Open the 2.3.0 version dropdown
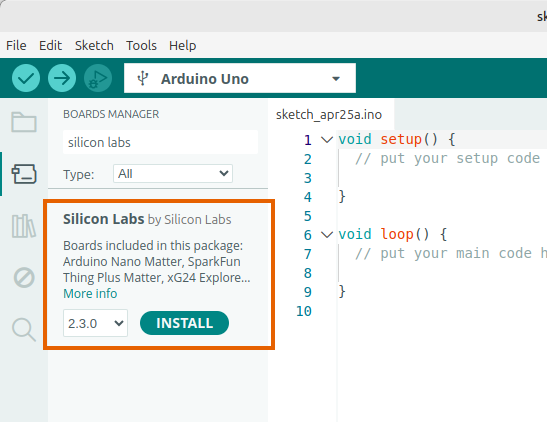The width and height of the screenshot is (547, 422). pyautogui.click(x=95, y=323)
